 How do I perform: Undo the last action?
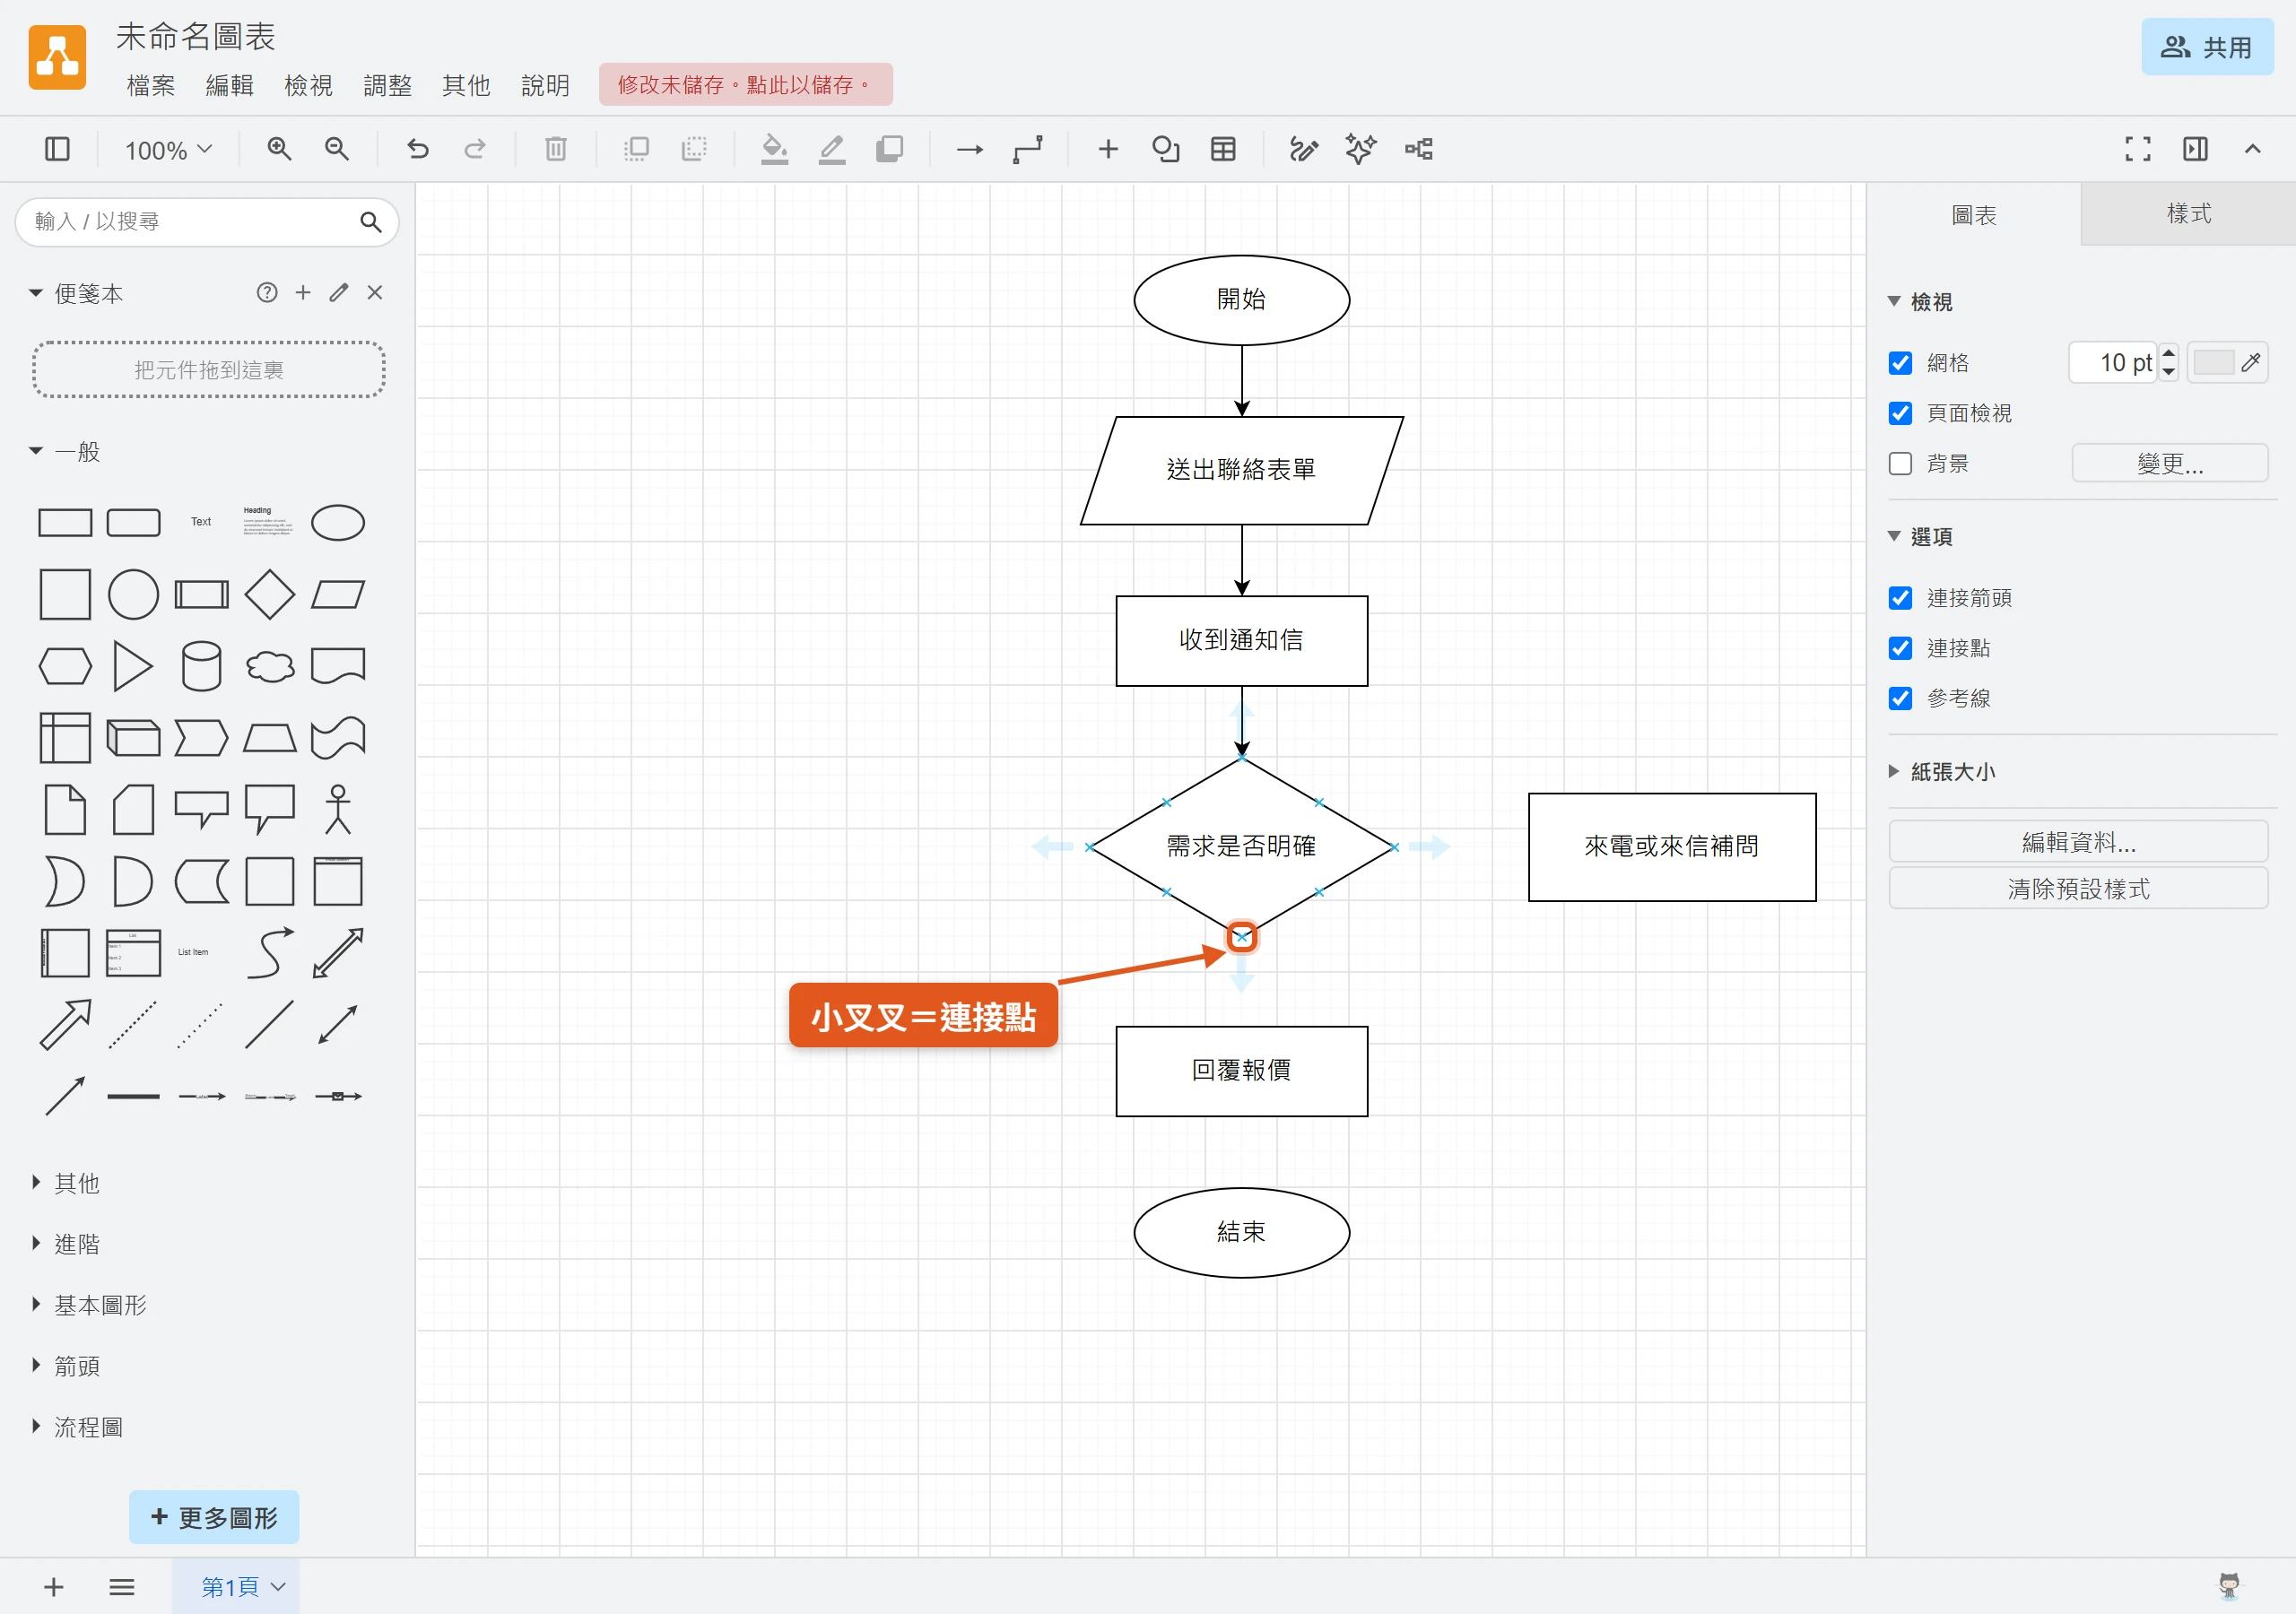(x=417, y=149)
